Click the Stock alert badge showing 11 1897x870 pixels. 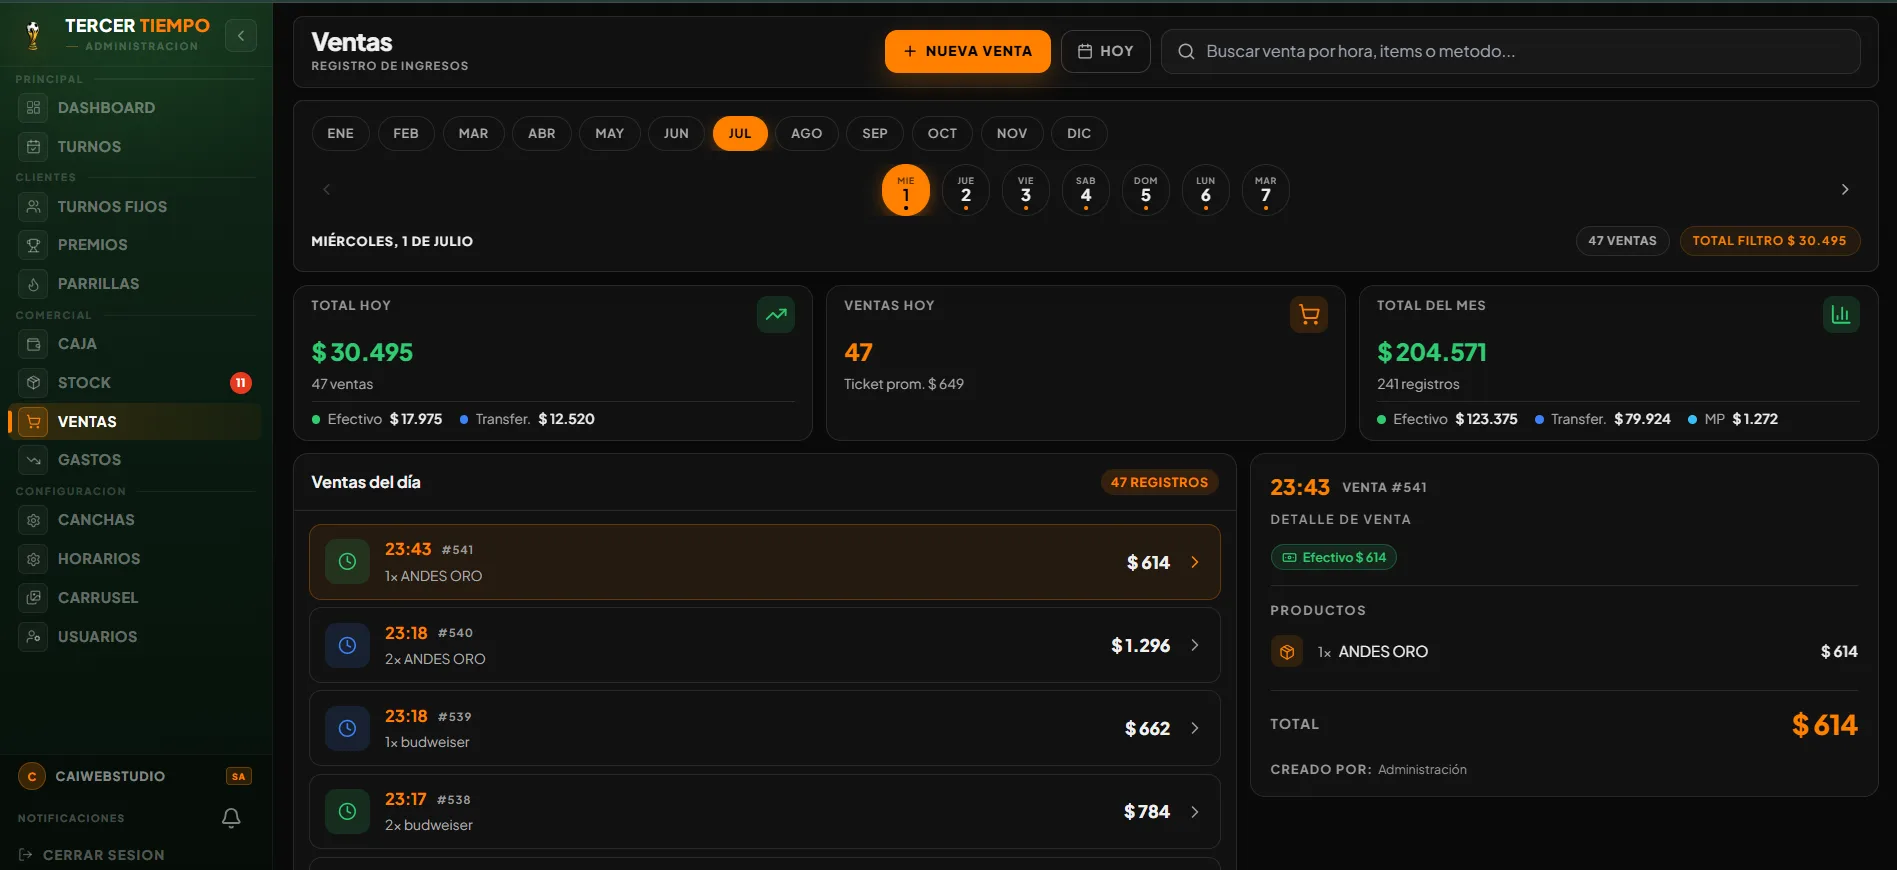pos(241,382)
